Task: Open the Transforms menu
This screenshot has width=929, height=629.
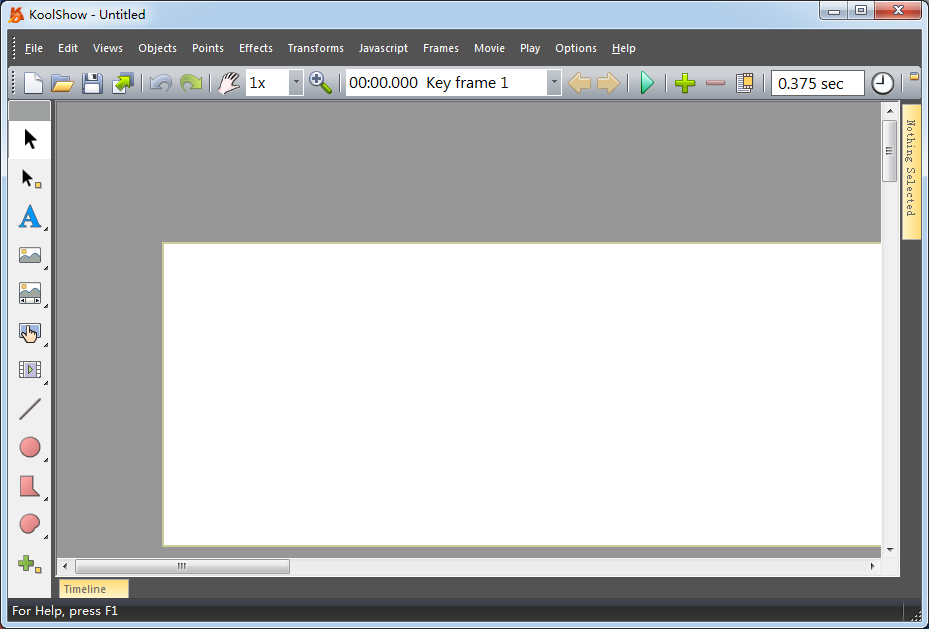Action: pyautogui.click(x=315, y=48)
